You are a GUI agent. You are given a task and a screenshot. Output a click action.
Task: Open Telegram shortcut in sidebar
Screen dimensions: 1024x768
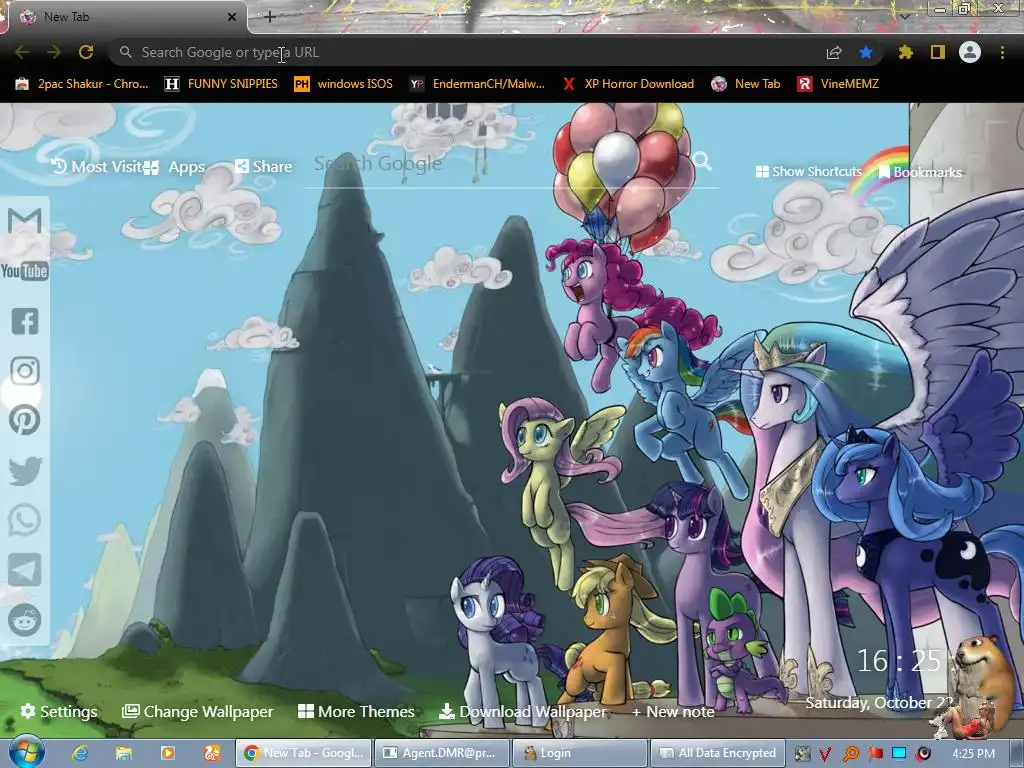(x=25, y=569)
